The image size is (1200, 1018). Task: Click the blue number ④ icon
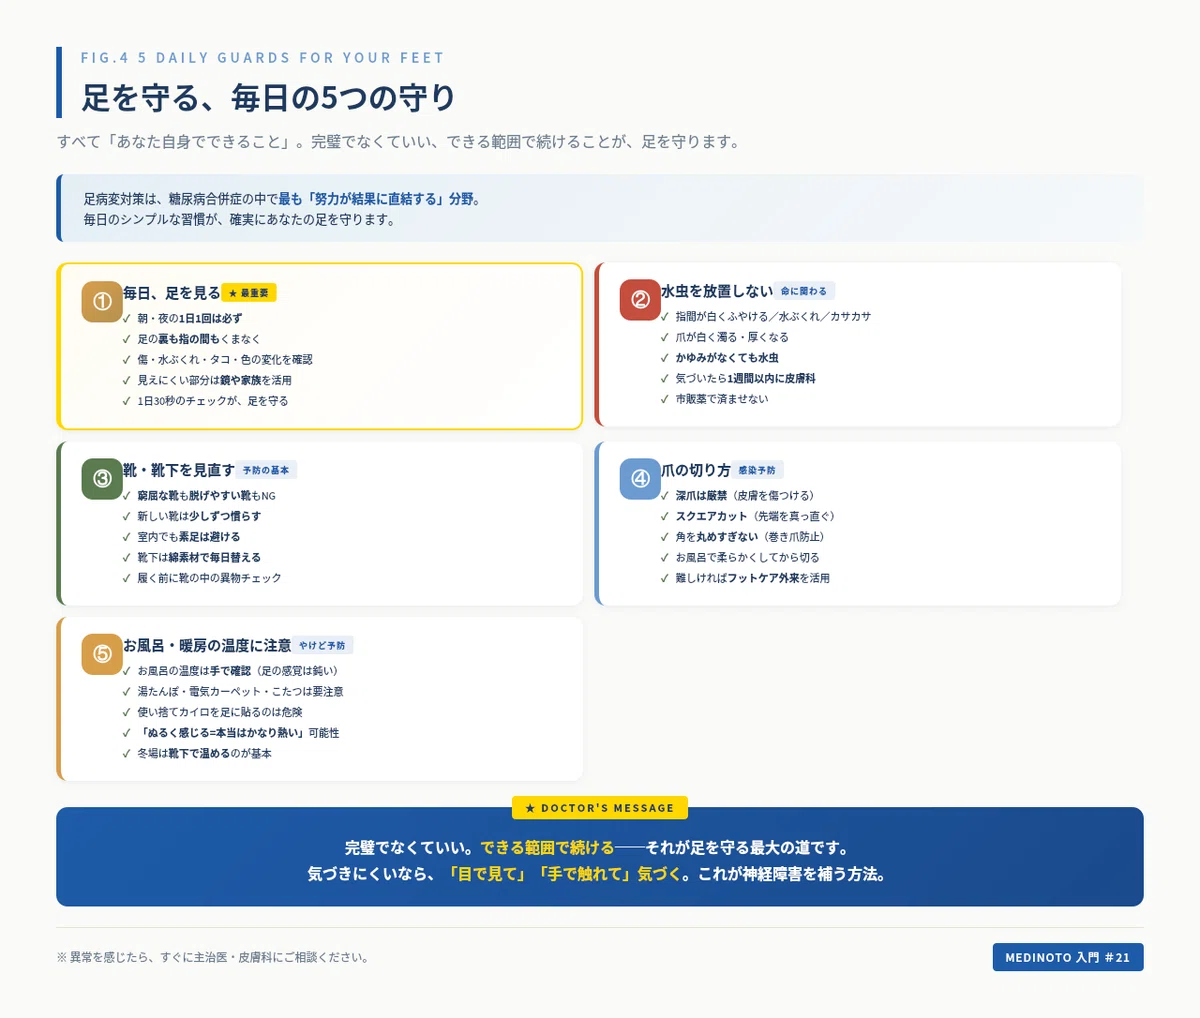(x=640, y=479)
